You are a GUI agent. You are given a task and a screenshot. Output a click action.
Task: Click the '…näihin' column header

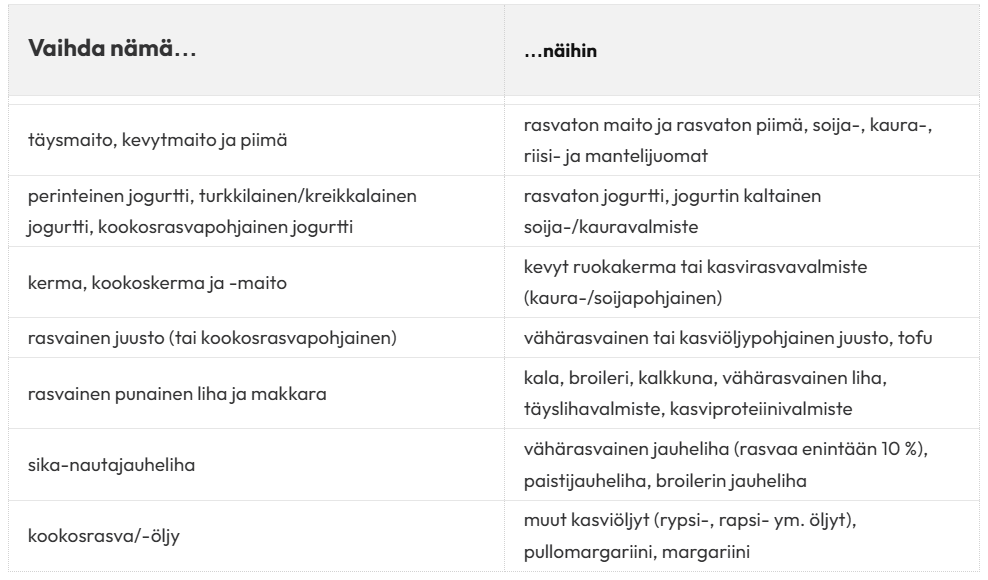560,52
